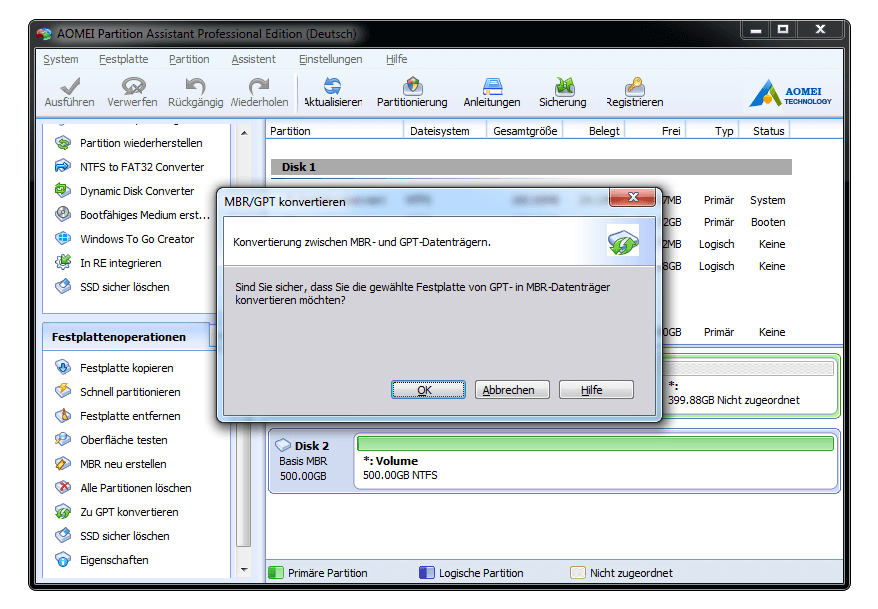Open the System menu
878x609 pixels.
click(x=60, y=59)
